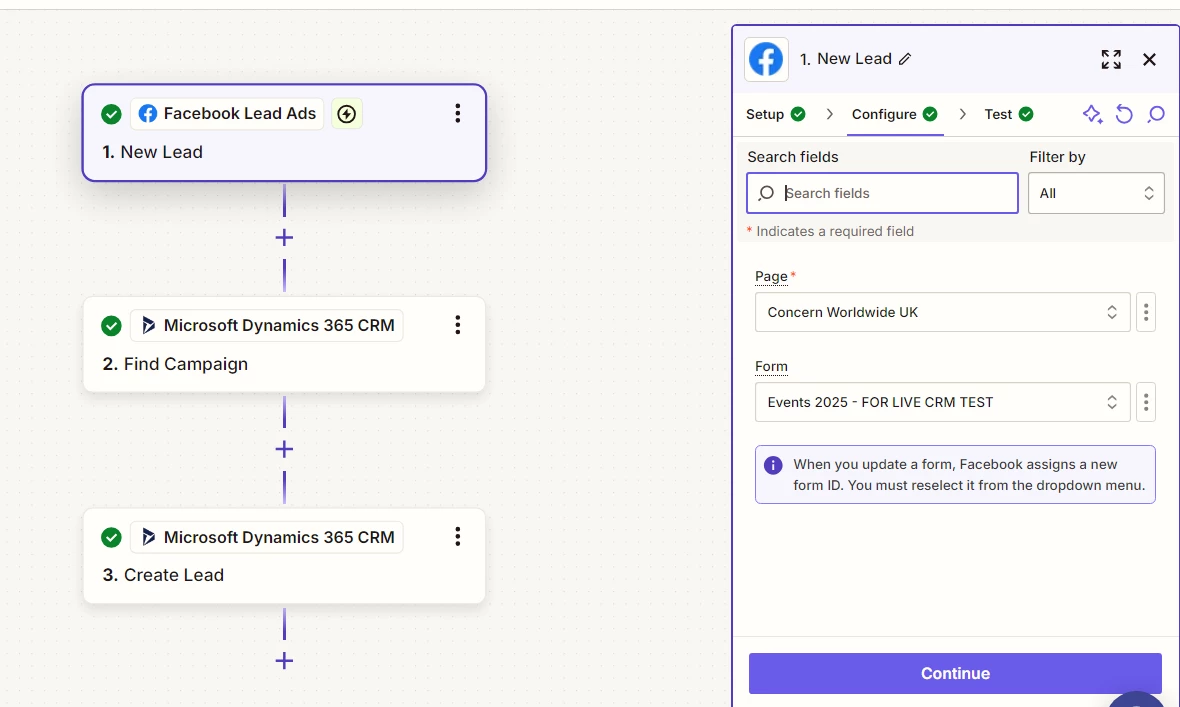Select the '3. Create Lead' step card
This screenshot has width=1180, height=707.
coord(284,556)
